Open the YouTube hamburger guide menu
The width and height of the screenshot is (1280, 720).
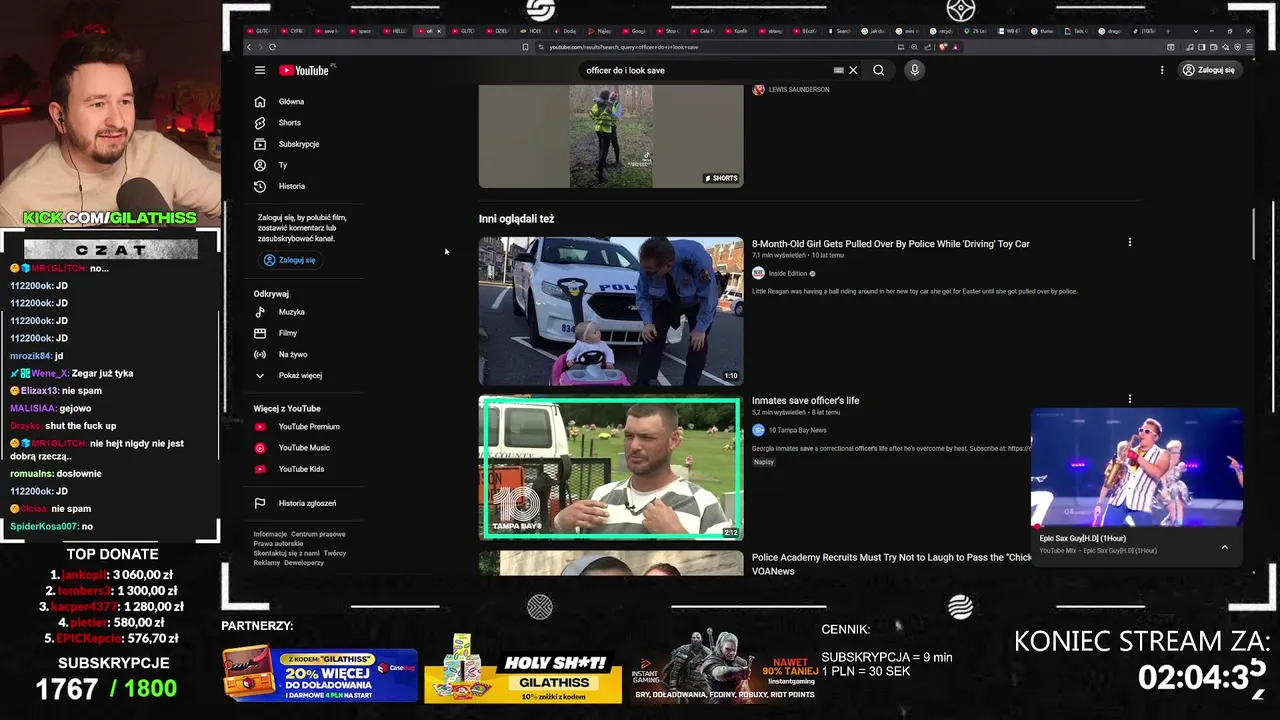(260, 70)
